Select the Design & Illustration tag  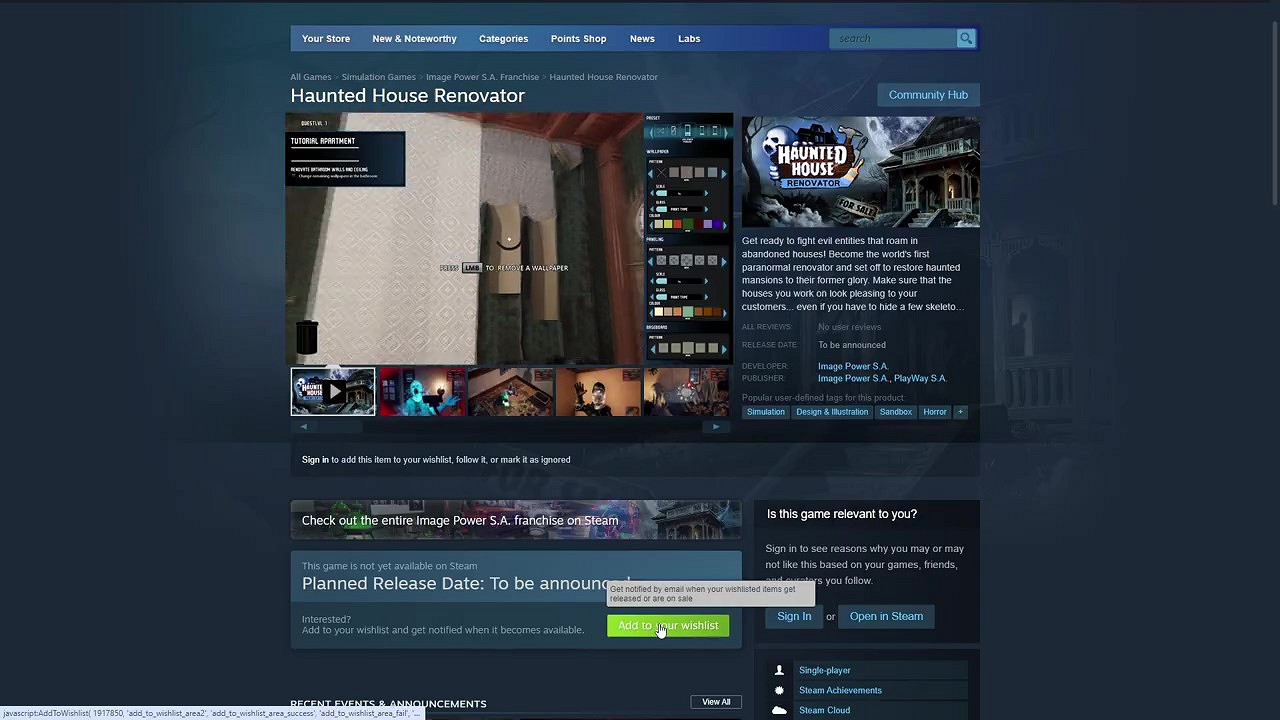click(x=832, y=412)
